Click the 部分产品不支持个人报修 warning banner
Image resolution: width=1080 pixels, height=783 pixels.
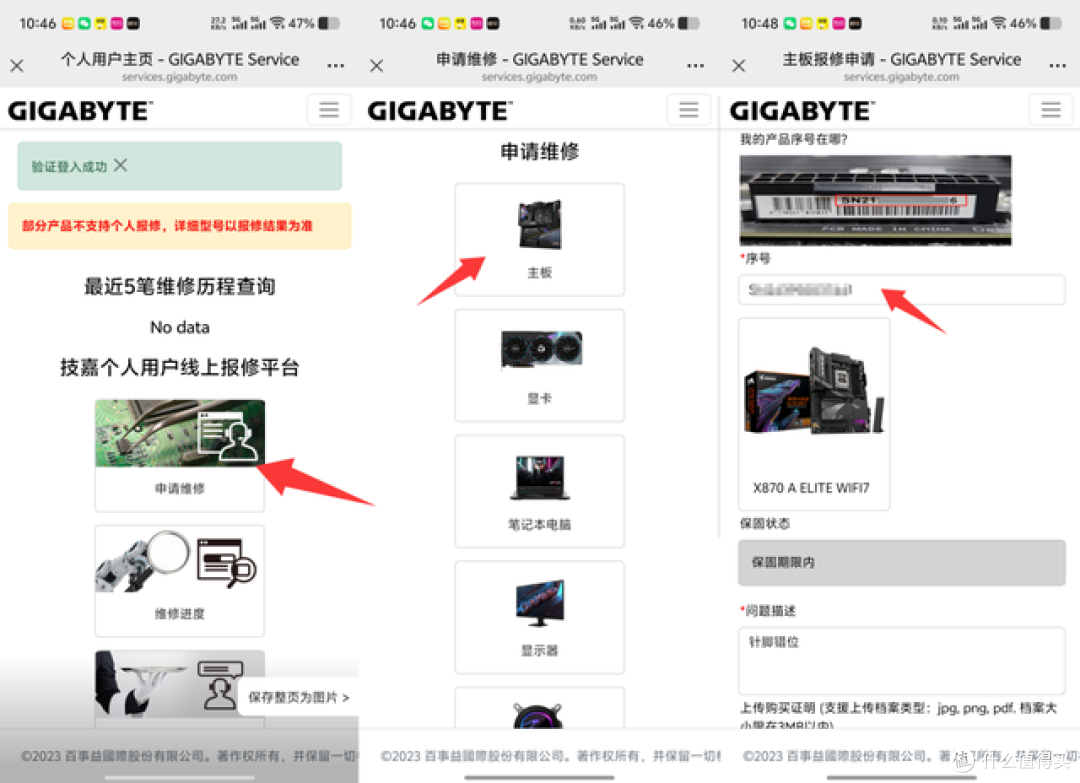180,226
